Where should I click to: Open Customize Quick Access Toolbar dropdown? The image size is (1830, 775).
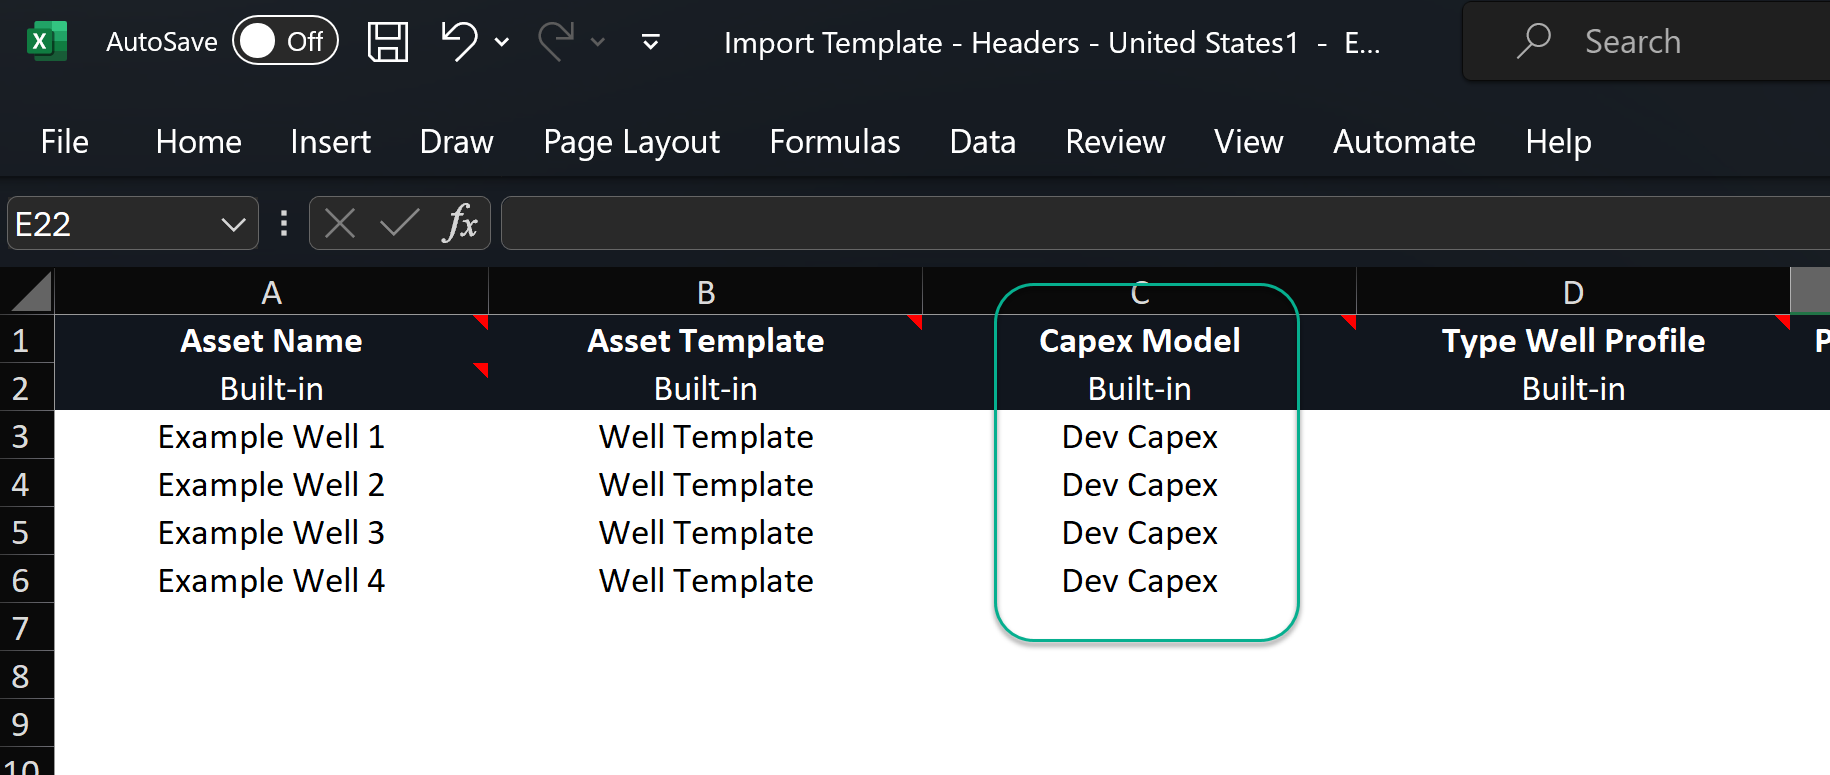[650, 42]
